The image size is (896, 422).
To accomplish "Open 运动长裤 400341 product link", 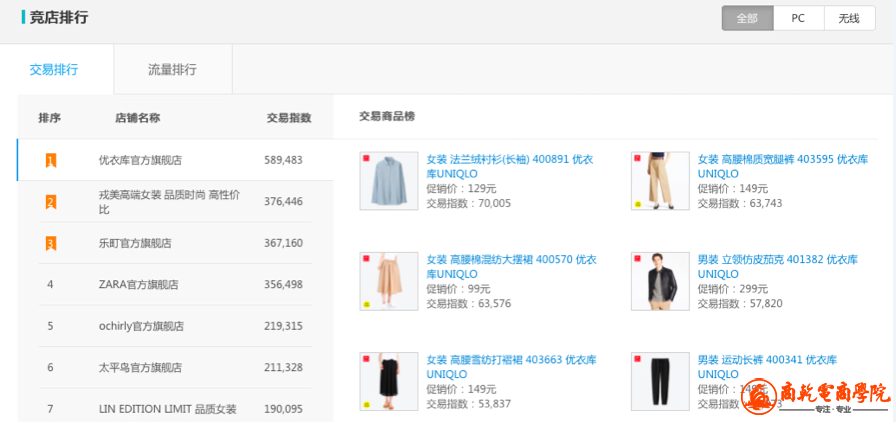I will 767,367.
